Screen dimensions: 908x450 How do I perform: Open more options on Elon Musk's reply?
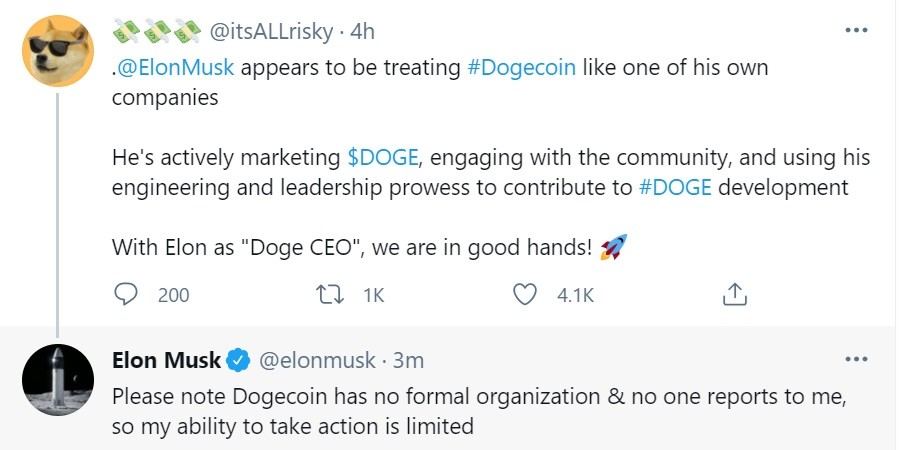pyautogui.click(x=856, y=359)
